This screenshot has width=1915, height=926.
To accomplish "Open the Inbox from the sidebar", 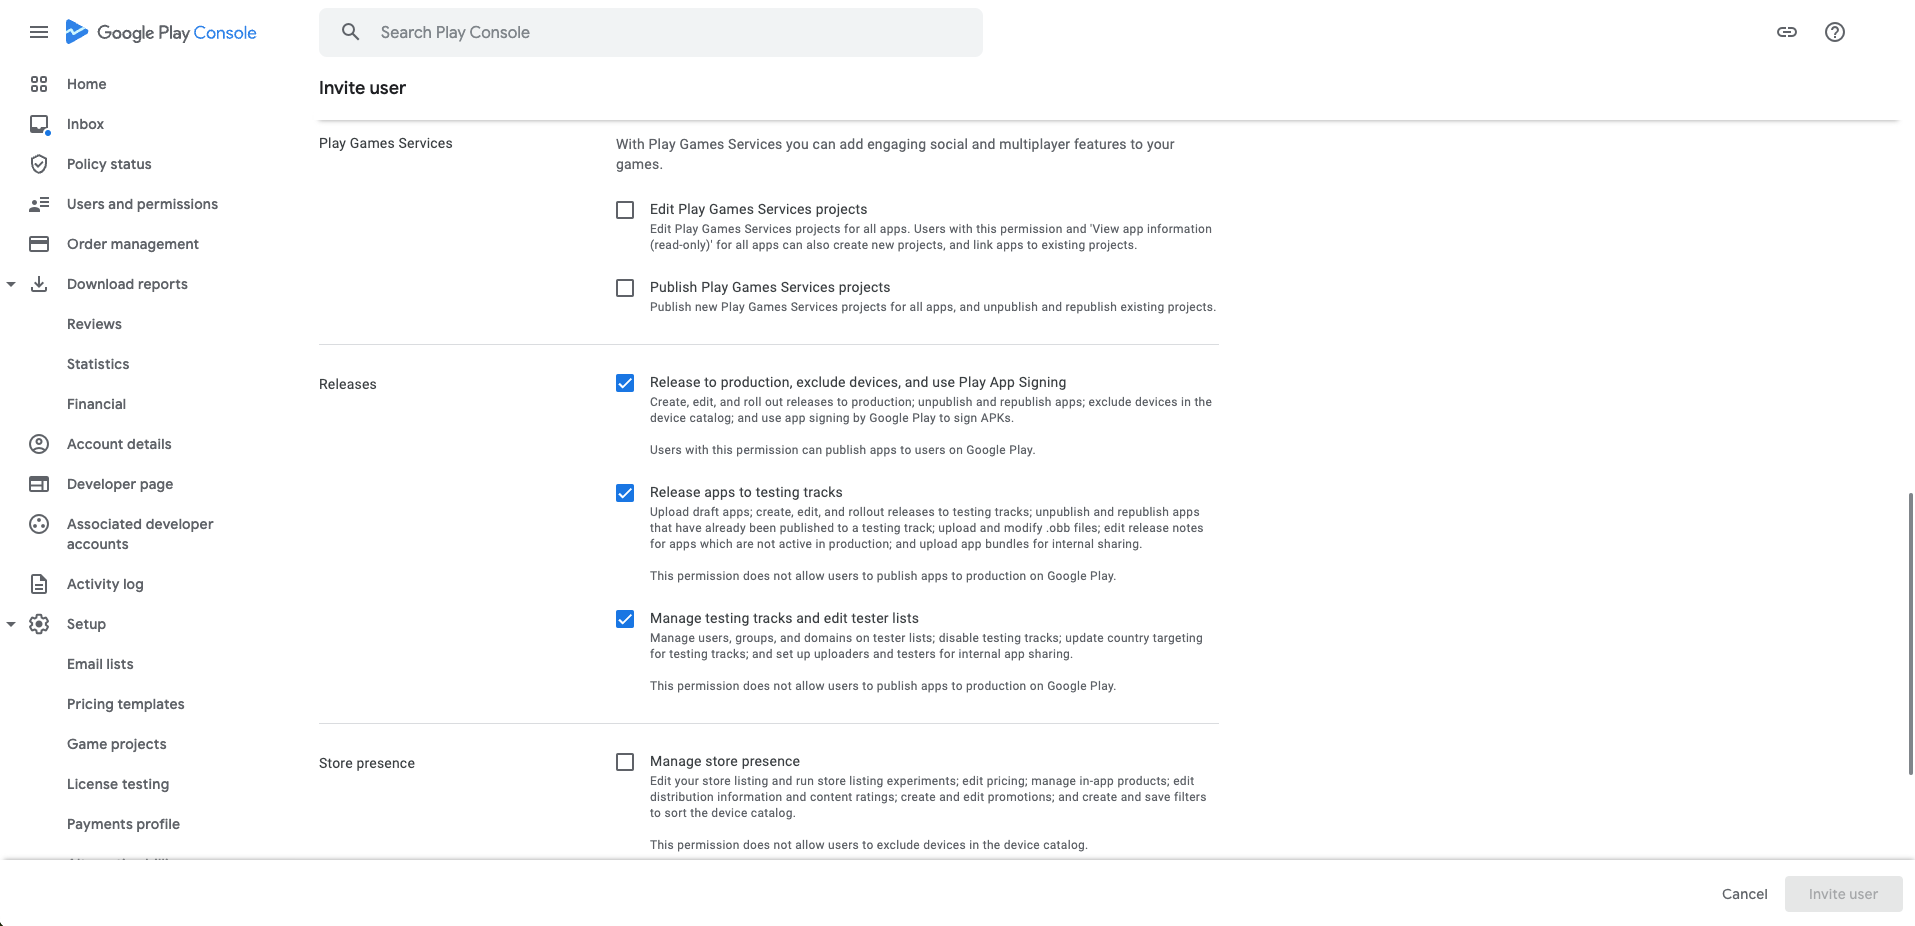I will pos(84,124).
